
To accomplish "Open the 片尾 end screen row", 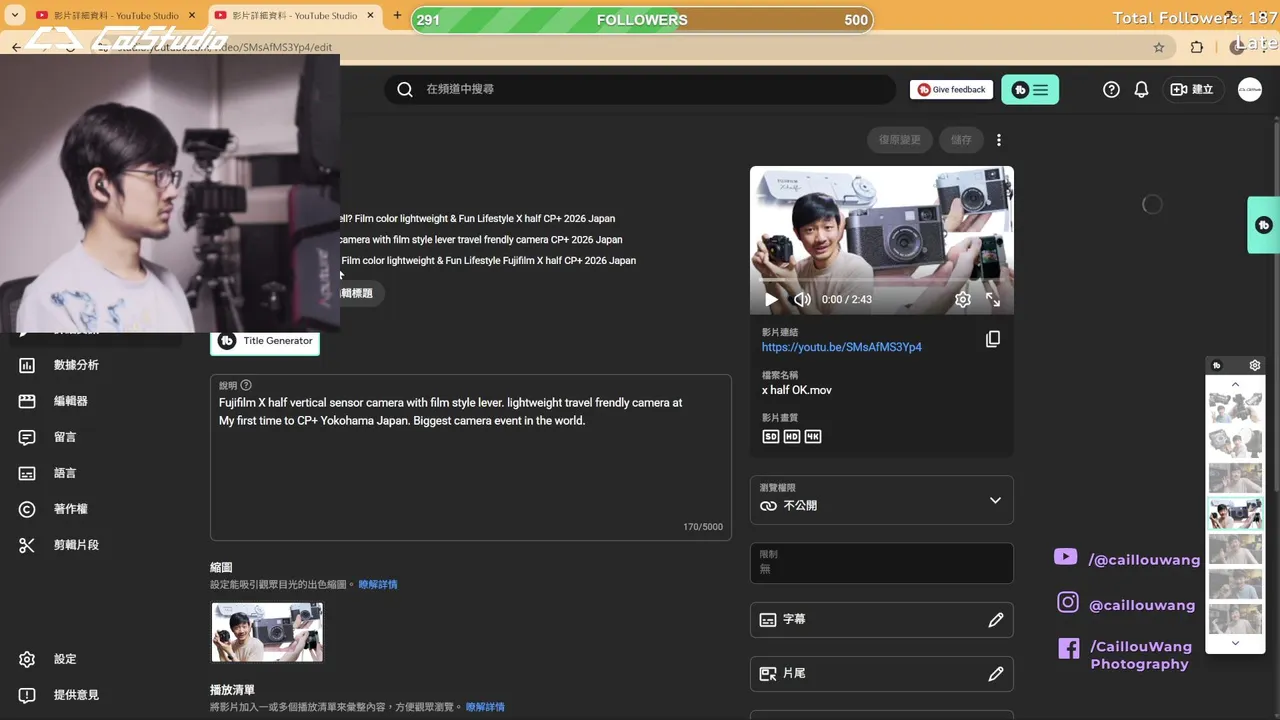I will click(882, 674).
